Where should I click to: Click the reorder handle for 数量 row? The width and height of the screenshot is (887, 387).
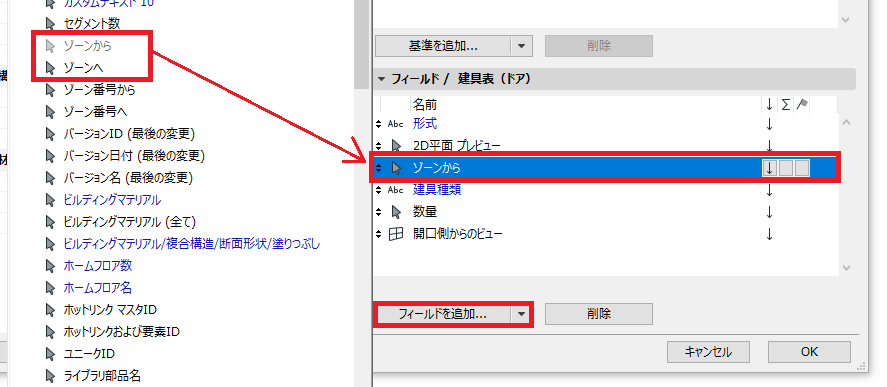(378, 212)
